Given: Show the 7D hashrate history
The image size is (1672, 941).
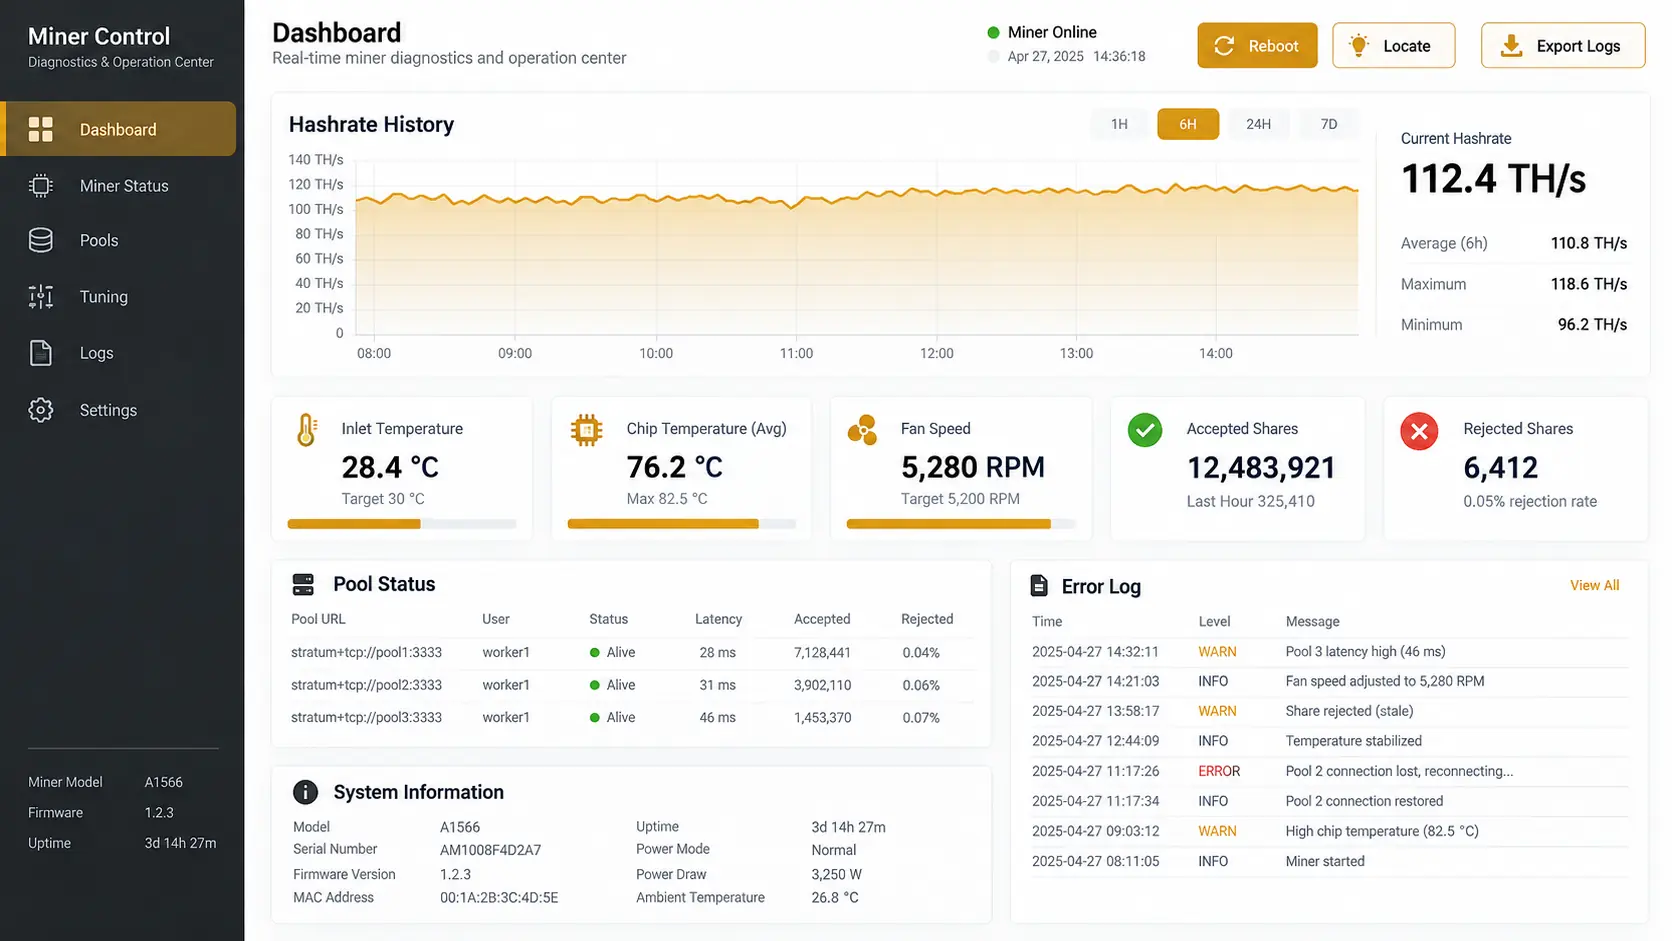Looking at the screenshot, I should (1329, 124).
